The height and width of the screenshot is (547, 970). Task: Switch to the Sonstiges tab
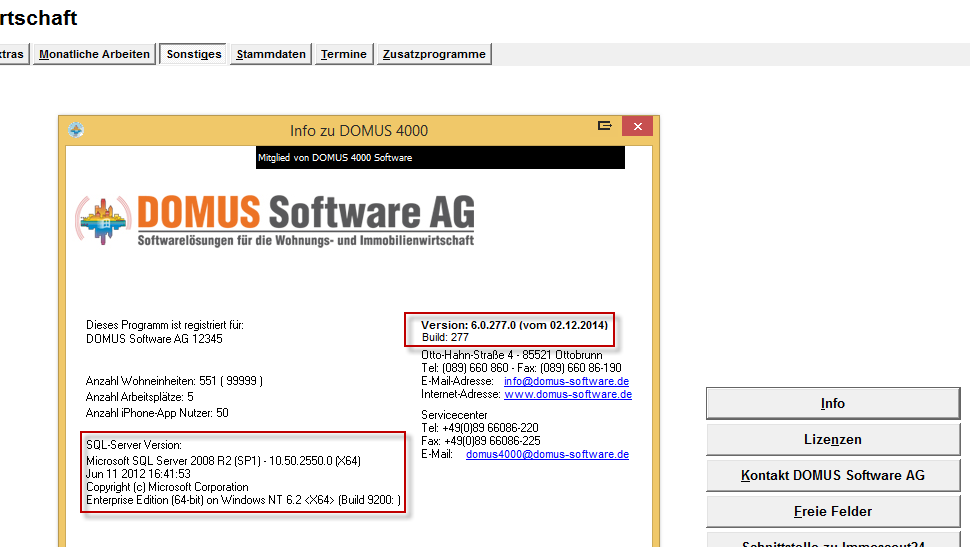[x=194, y=54]
